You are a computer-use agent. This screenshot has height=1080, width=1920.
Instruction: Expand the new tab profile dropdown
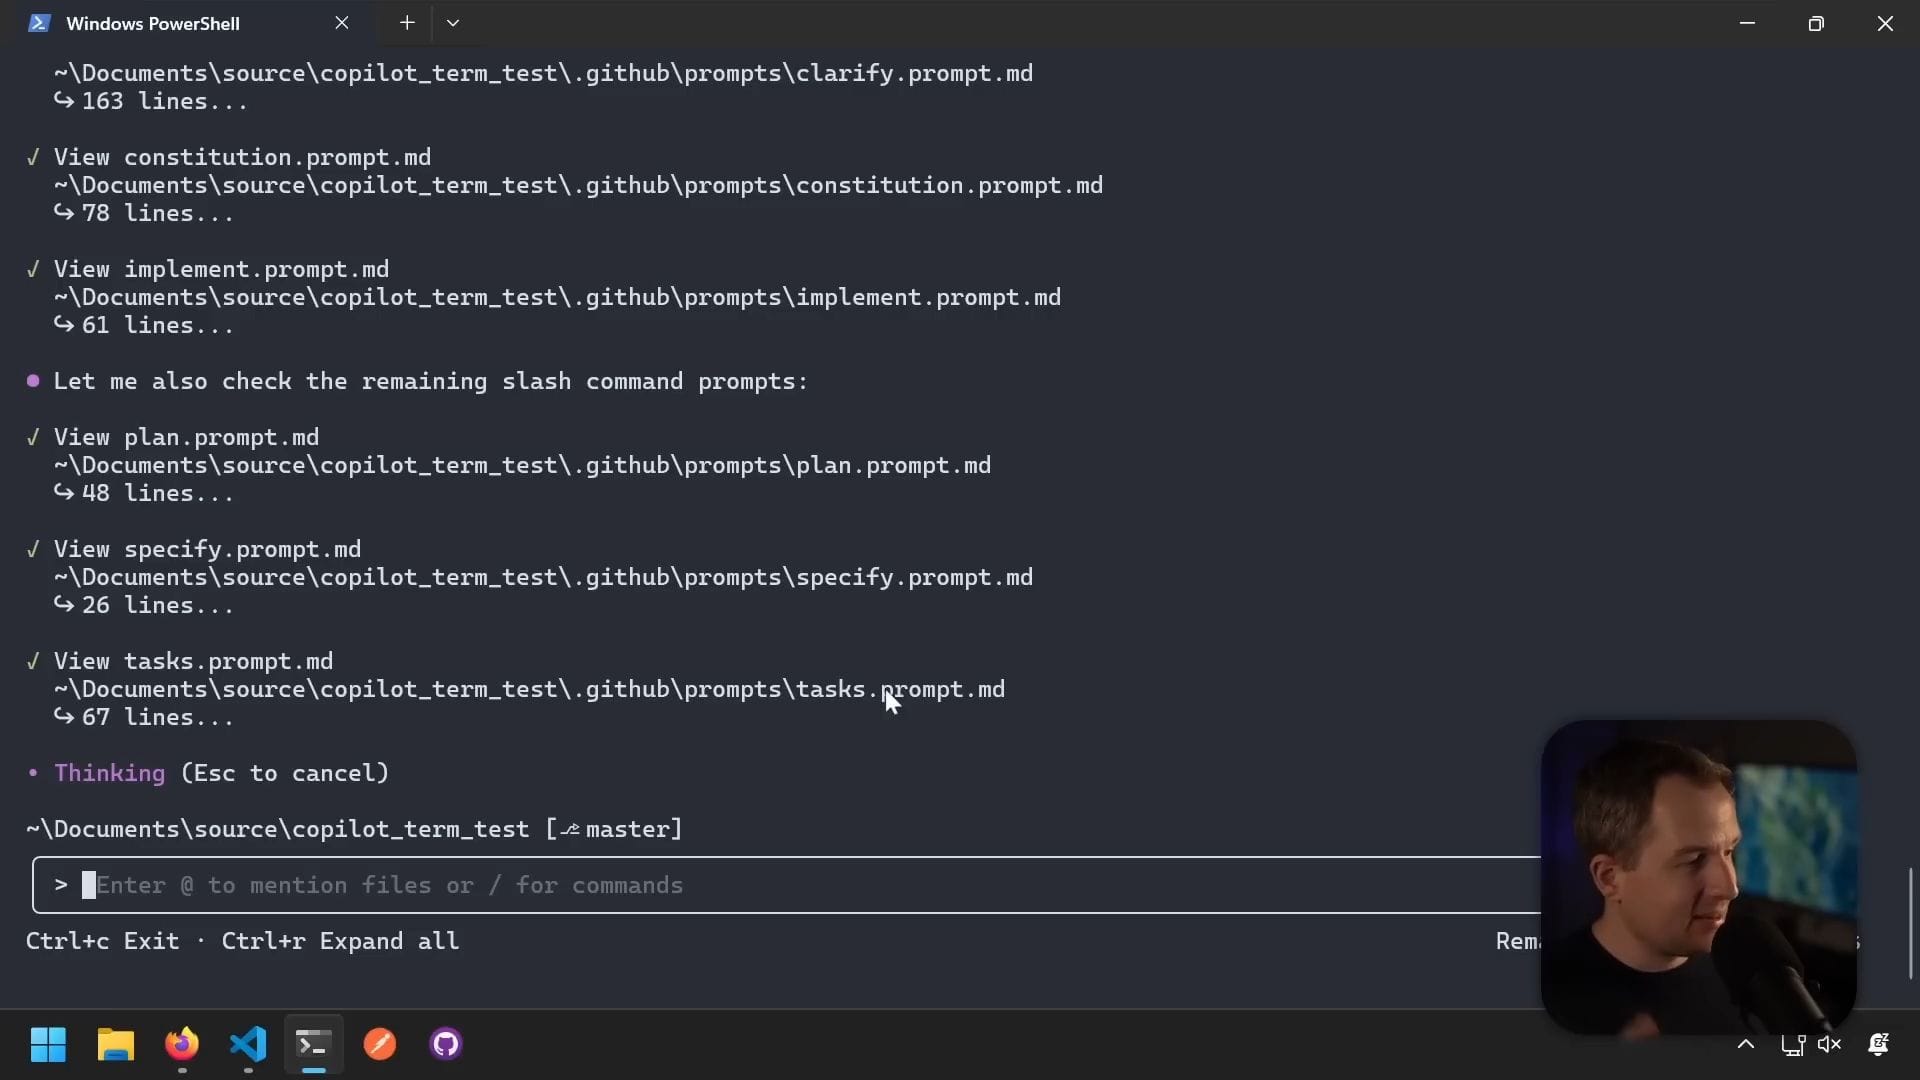[x=453, y=23]
